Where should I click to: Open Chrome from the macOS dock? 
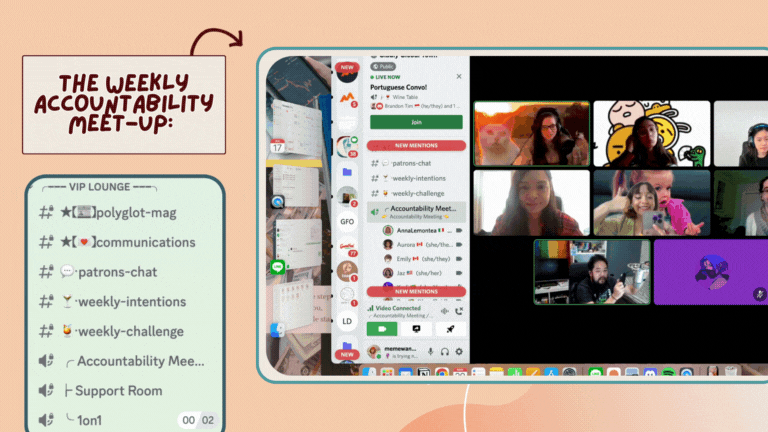[442, 373]
